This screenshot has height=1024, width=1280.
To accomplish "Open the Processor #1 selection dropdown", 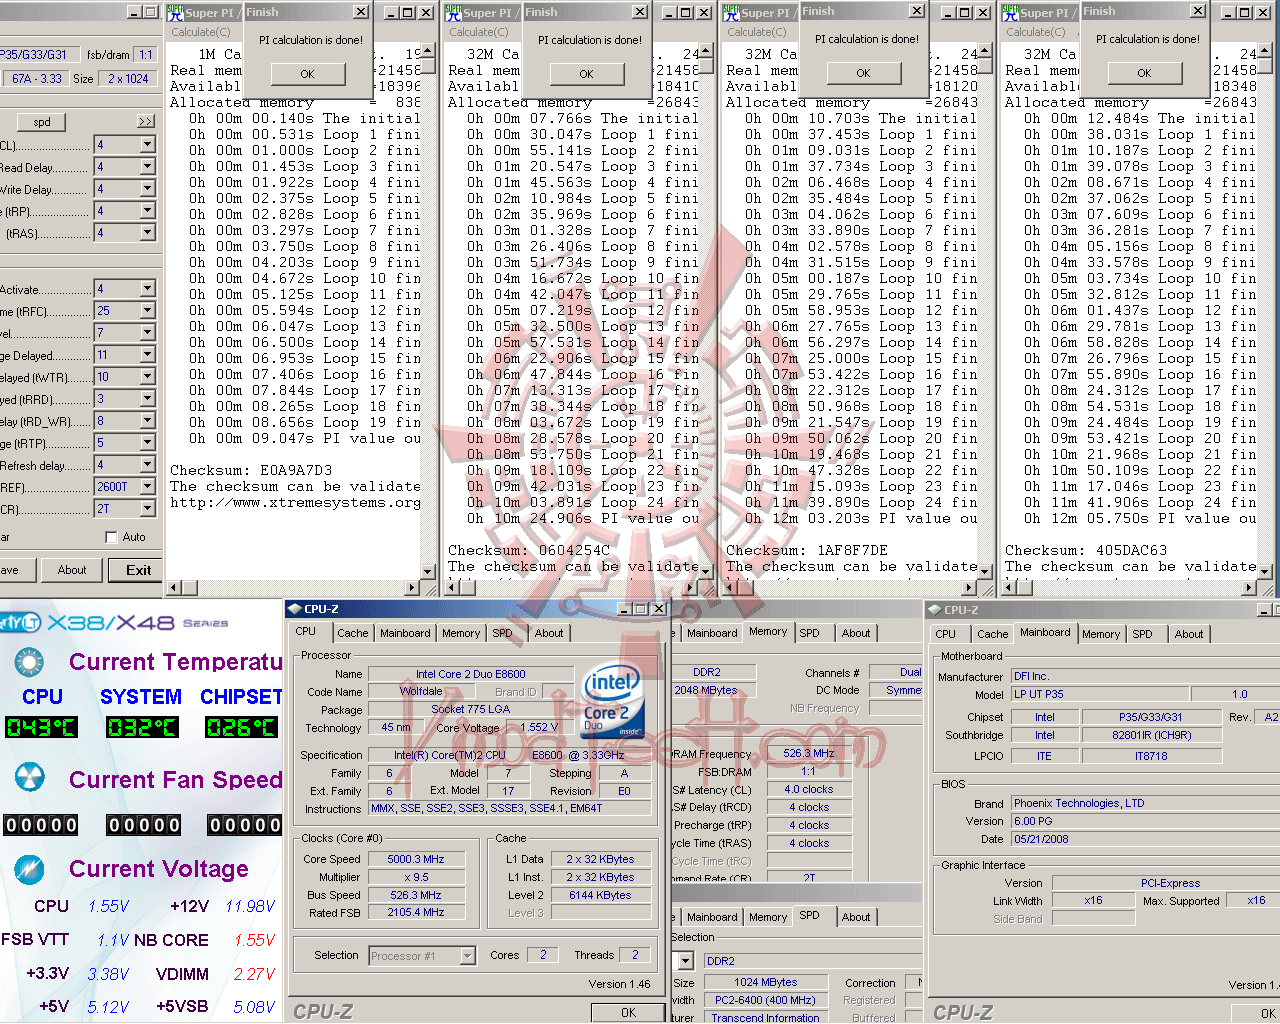I will (x=467, y=956).
